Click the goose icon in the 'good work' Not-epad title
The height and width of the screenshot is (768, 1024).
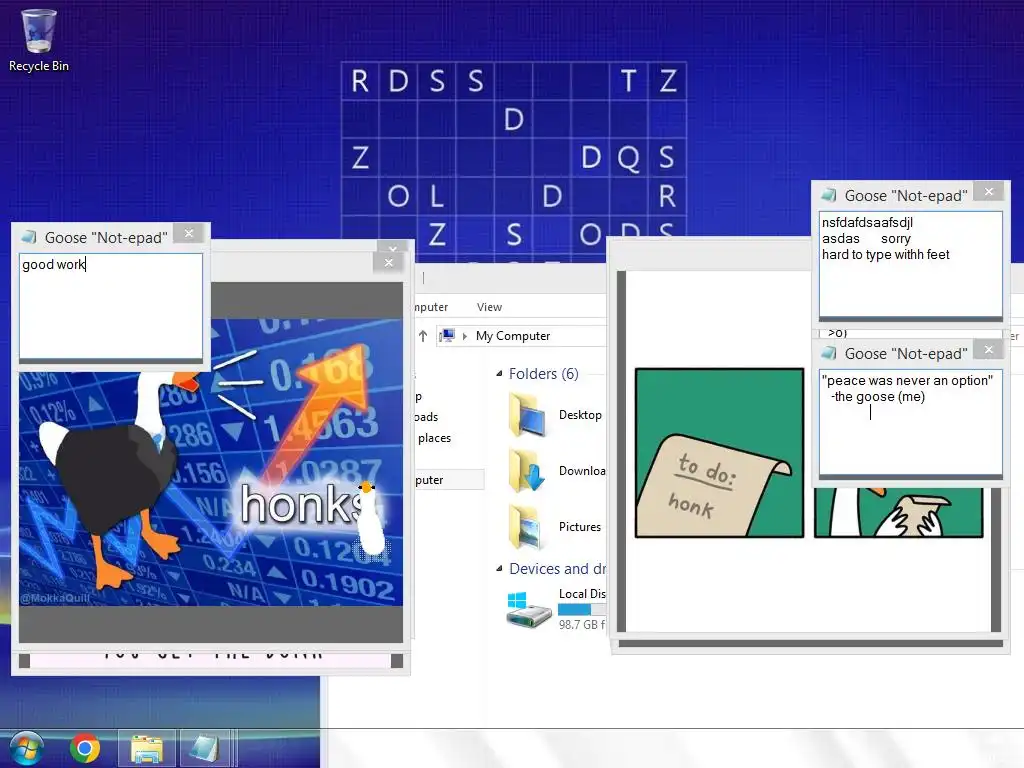tap(29, 237)
